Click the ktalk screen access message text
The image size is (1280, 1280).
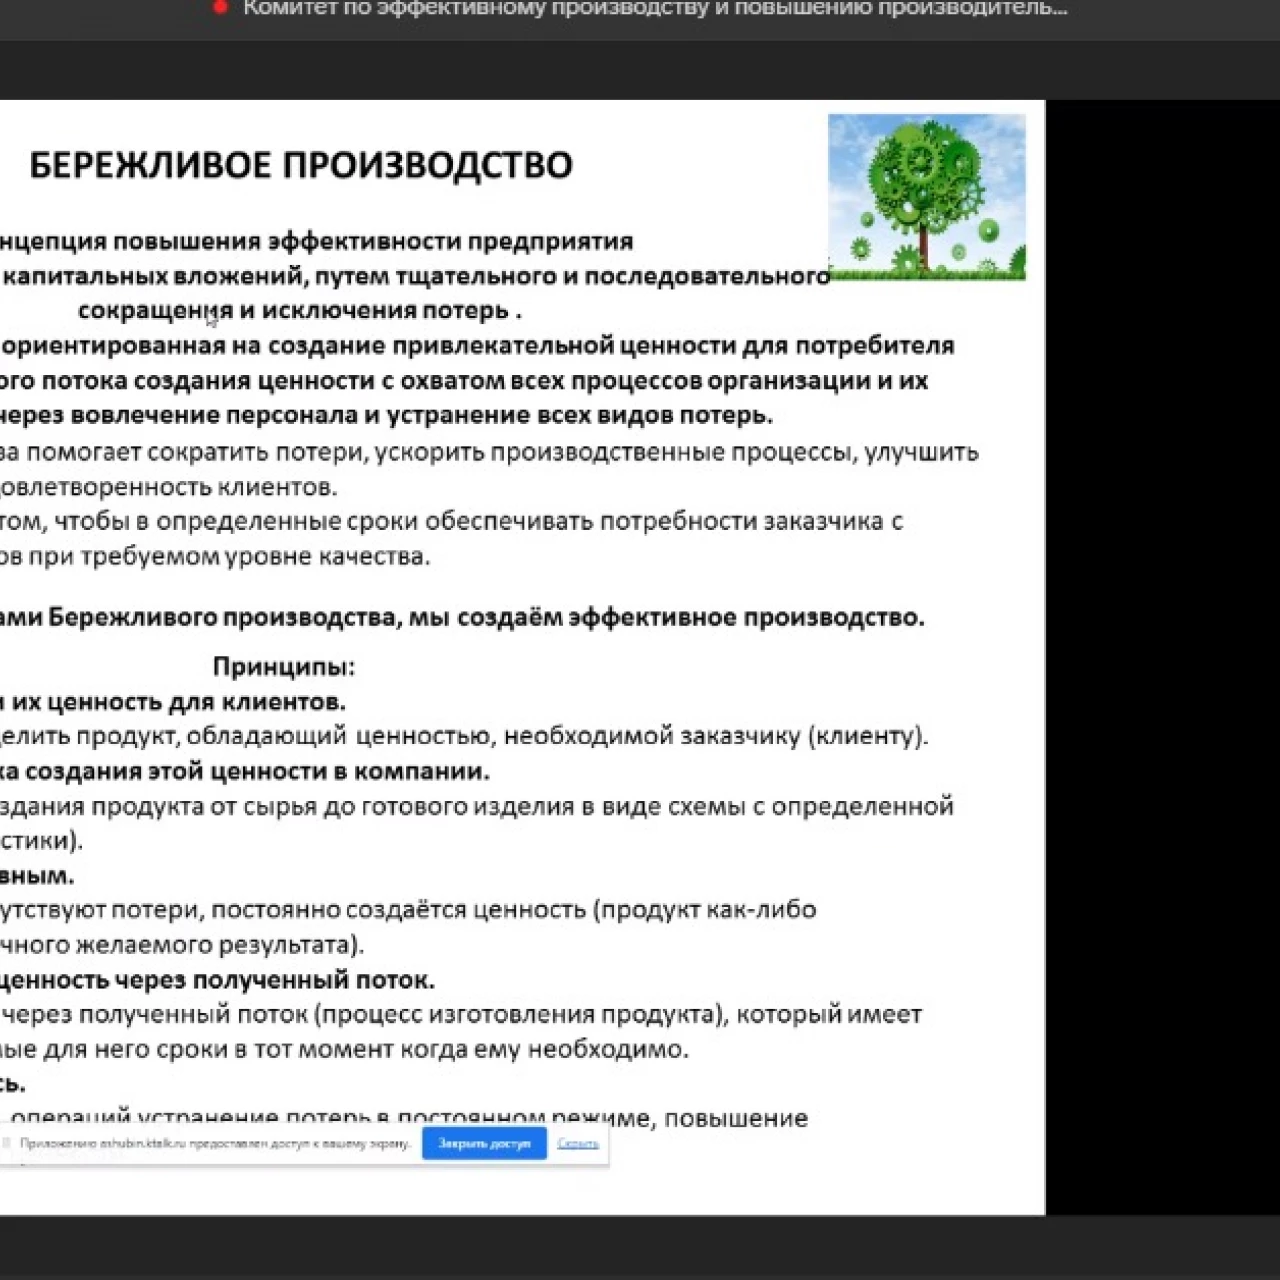coord(215,1143)
